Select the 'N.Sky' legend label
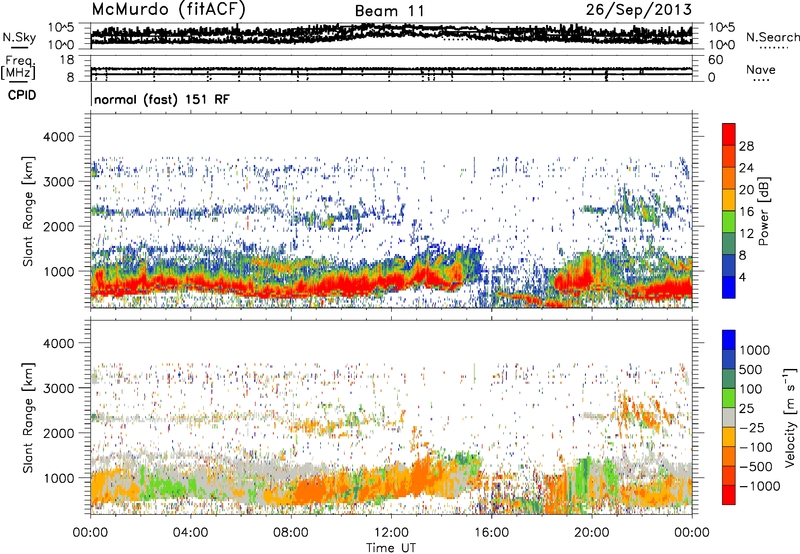 coord(19,37)
